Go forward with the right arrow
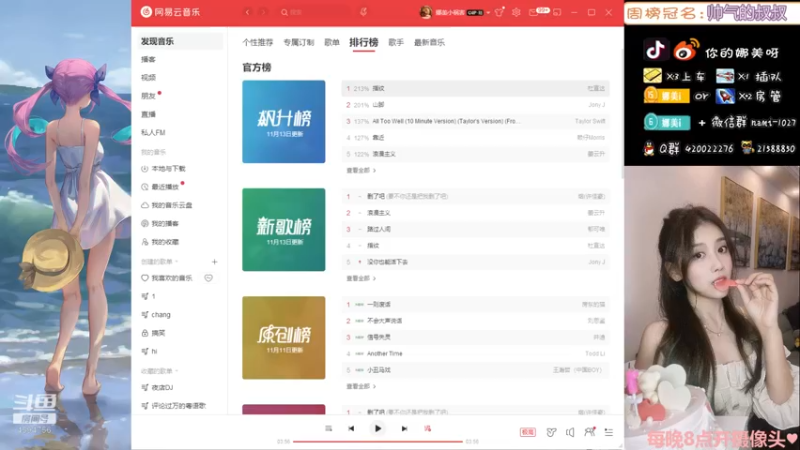The width and height of the screenshot is (800, 450). pyautogui.click(x=263, y=12)
